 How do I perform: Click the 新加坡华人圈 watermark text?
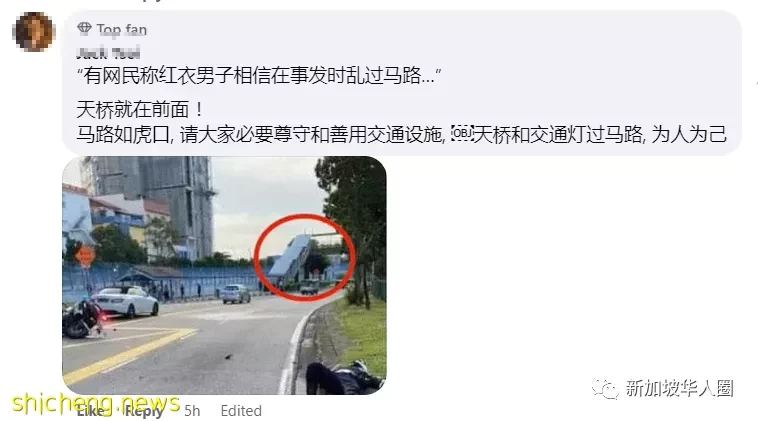click(679, 388)
